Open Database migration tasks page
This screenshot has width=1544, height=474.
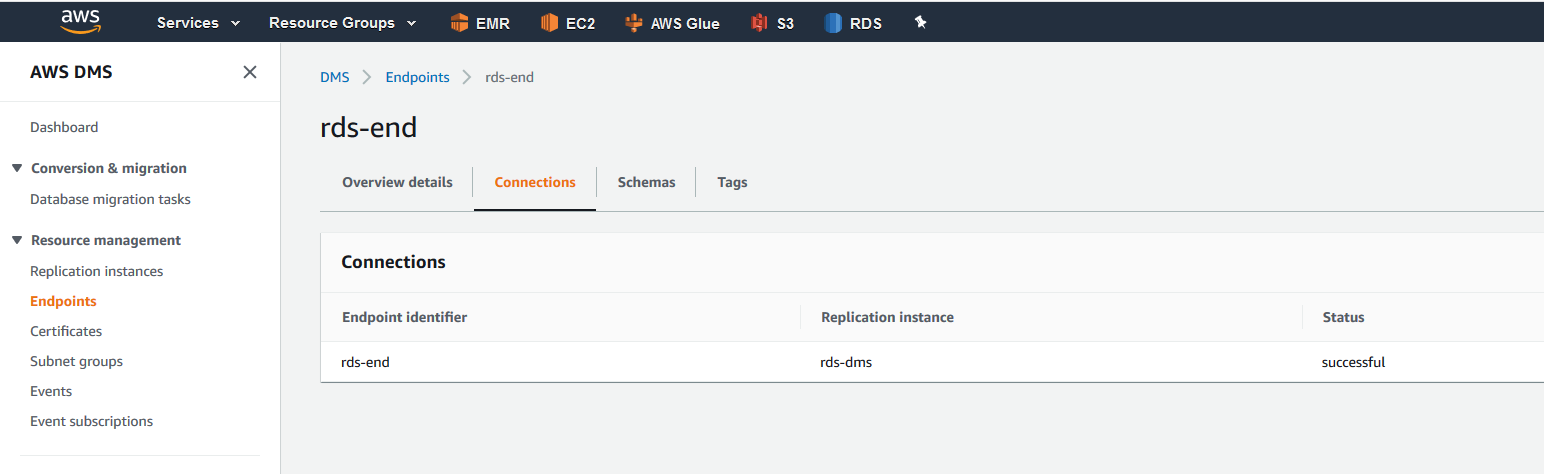pyautogui.click(x=110, y=199)
